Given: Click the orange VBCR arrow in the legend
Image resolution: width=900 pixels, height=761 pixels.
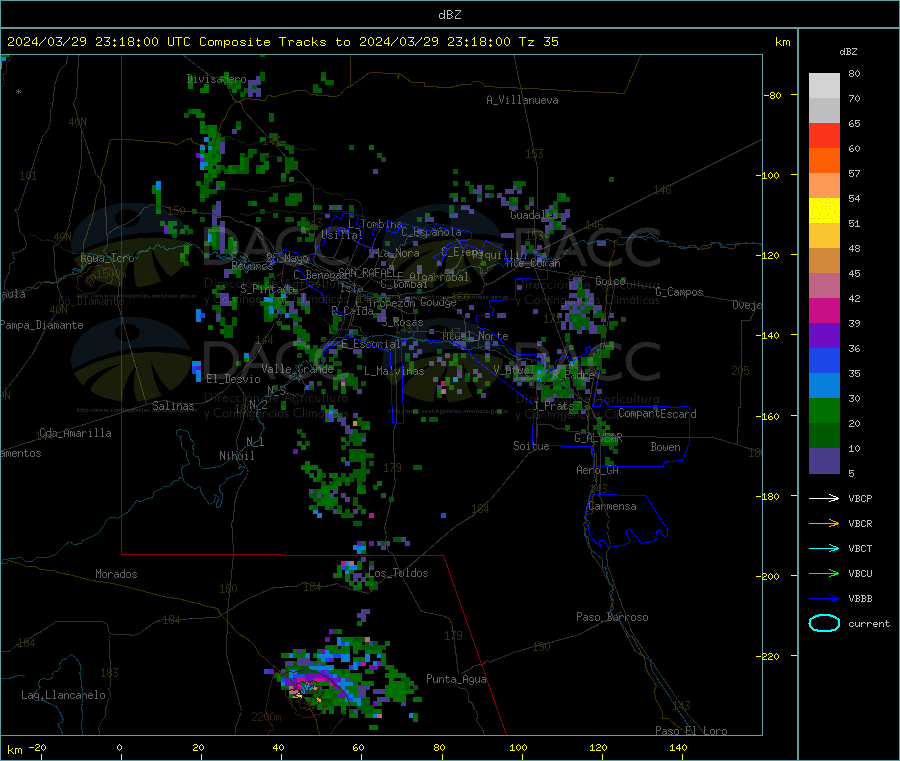Looking at the screenshot, I should point(824,523).
